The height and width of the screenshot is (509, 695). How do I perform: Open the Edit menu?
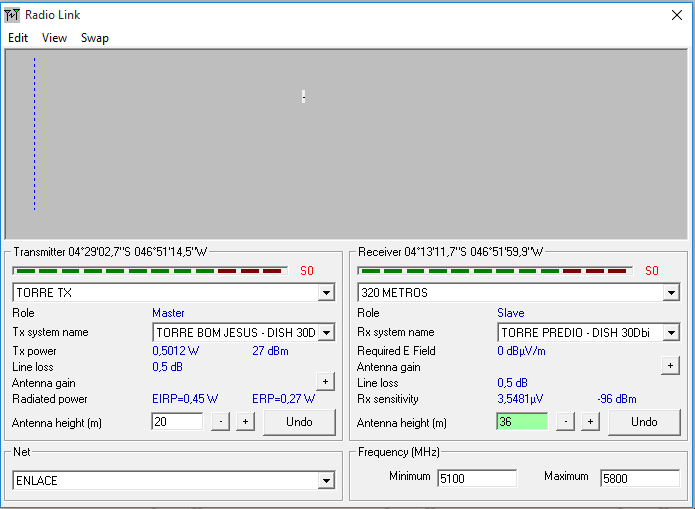click(18, 38)
